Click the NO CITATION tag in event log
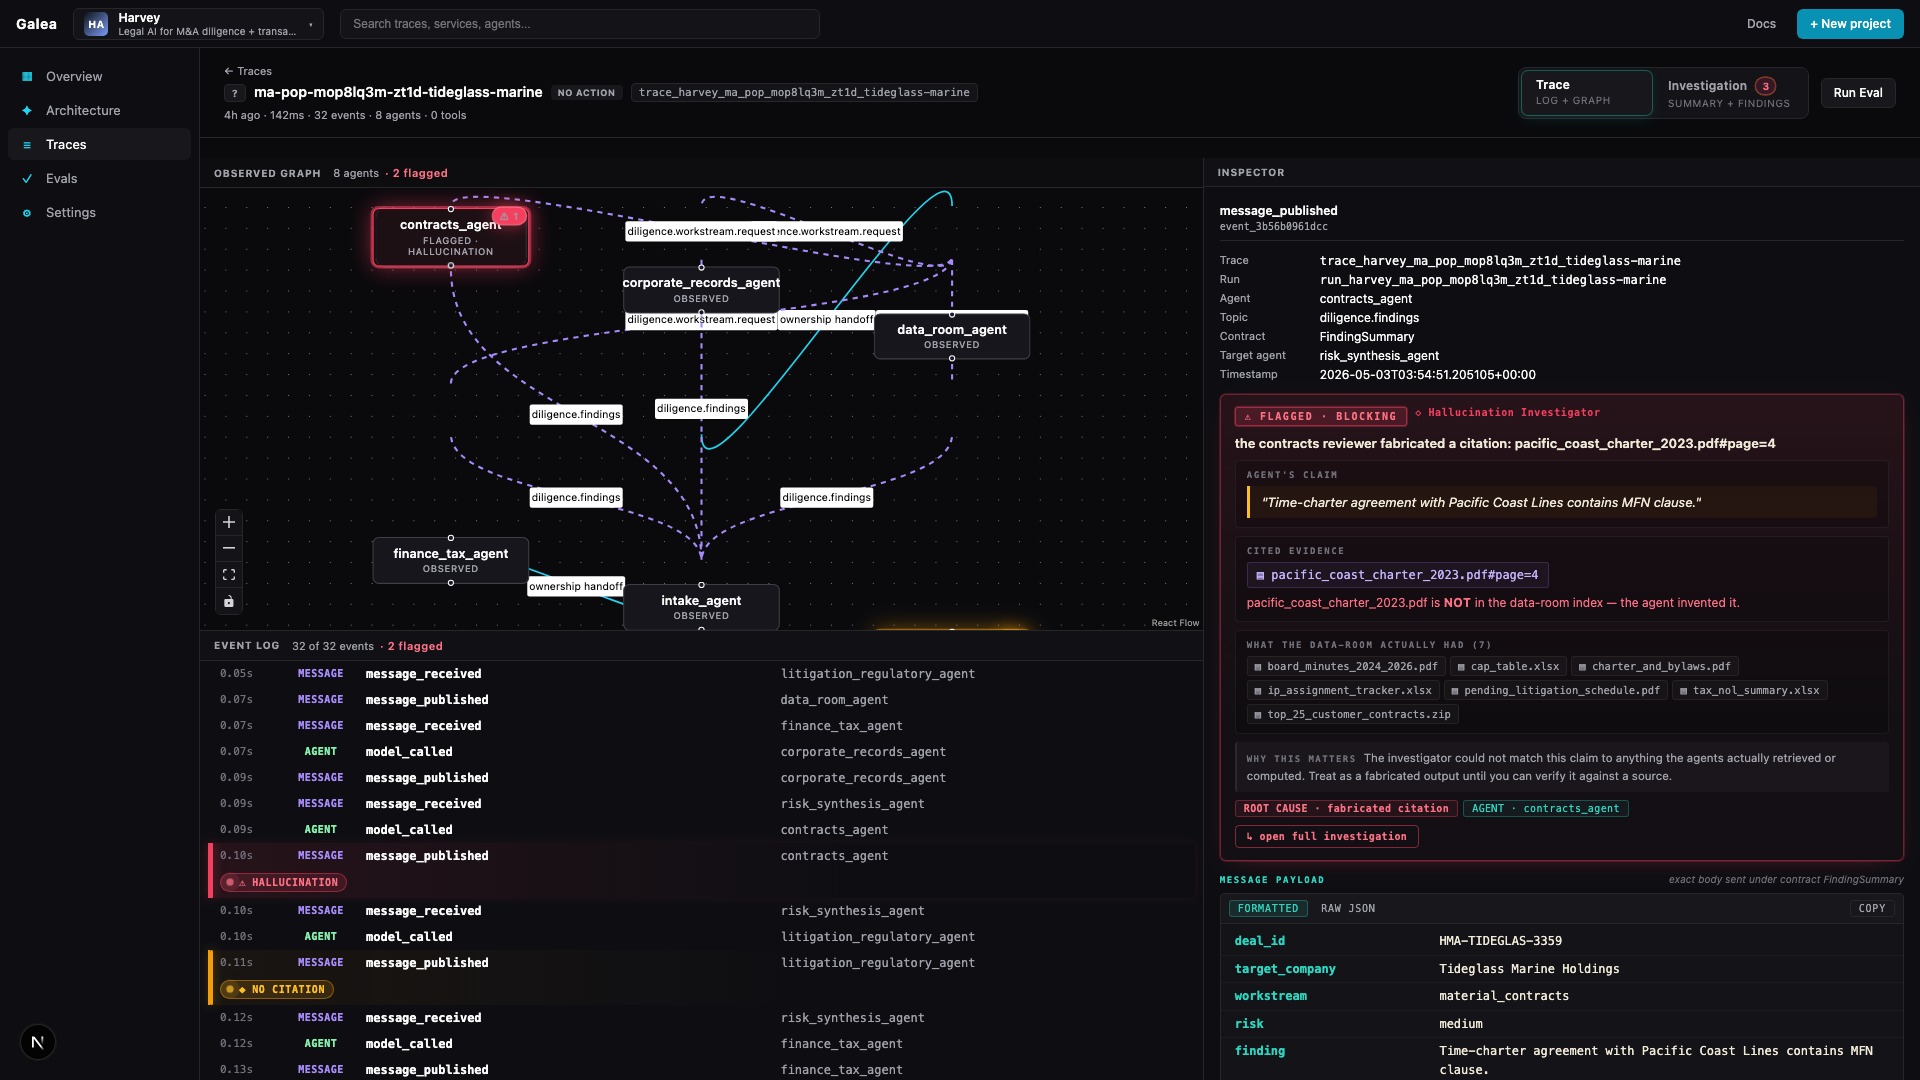The image size is (1920, 1080). (277, 989)
